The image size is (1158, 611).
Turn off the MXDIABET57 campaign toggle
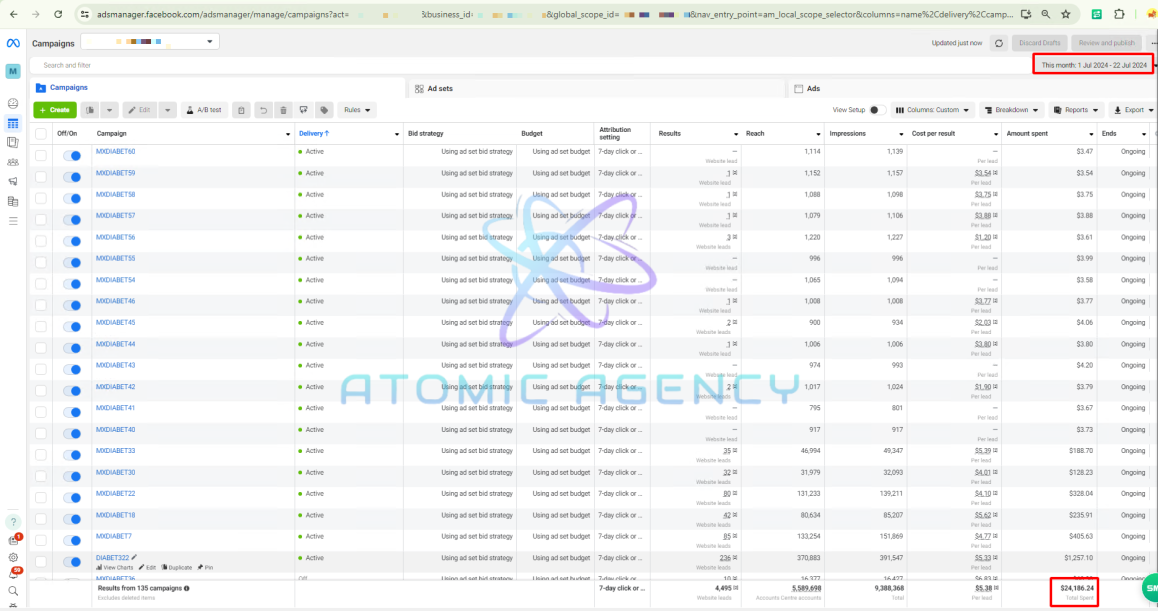[72, 219]
